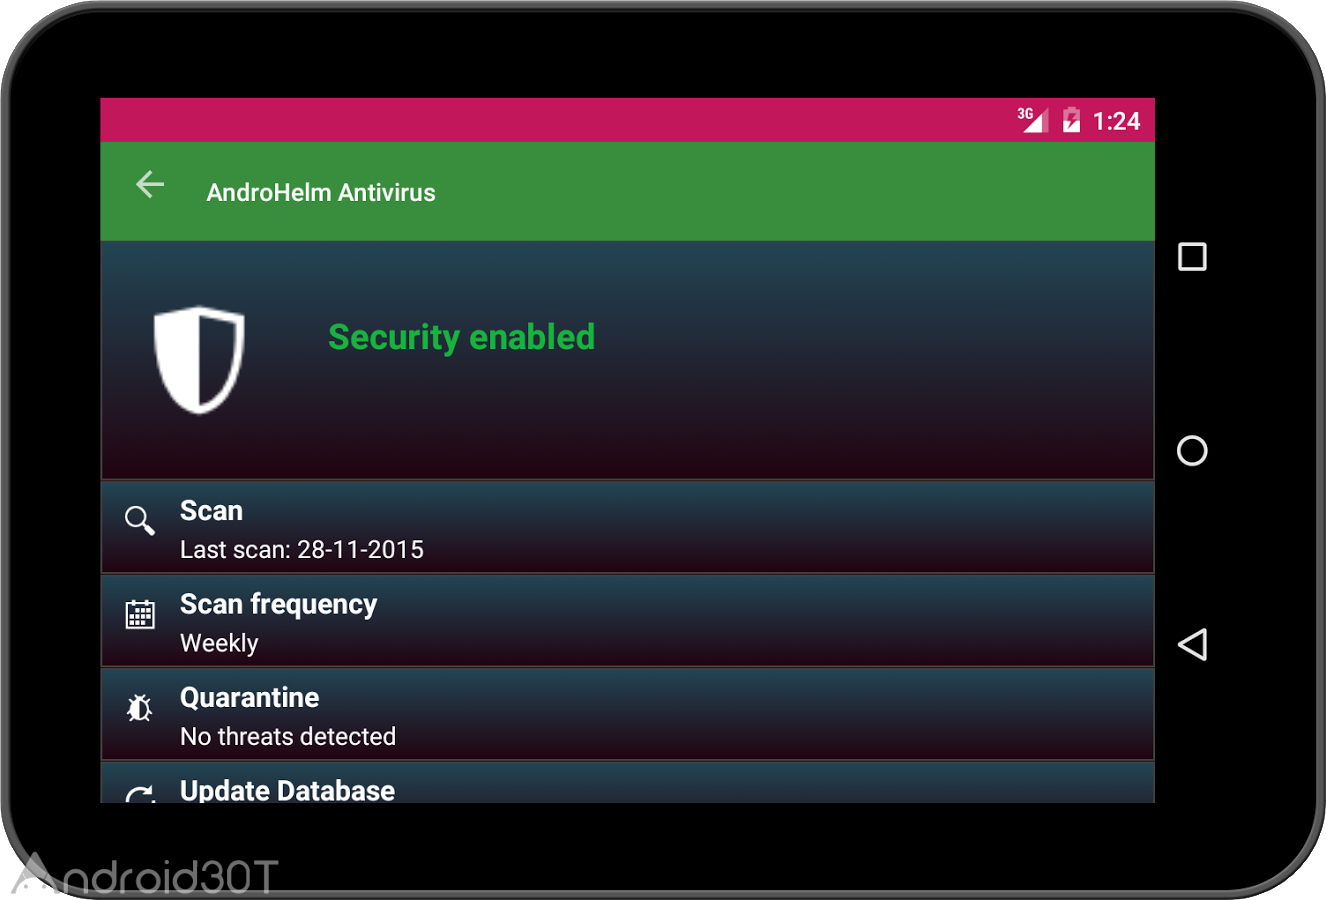Screen dimensions: 1326x900
Task: Tap the back arrow in the header
Action: (150, 184)
